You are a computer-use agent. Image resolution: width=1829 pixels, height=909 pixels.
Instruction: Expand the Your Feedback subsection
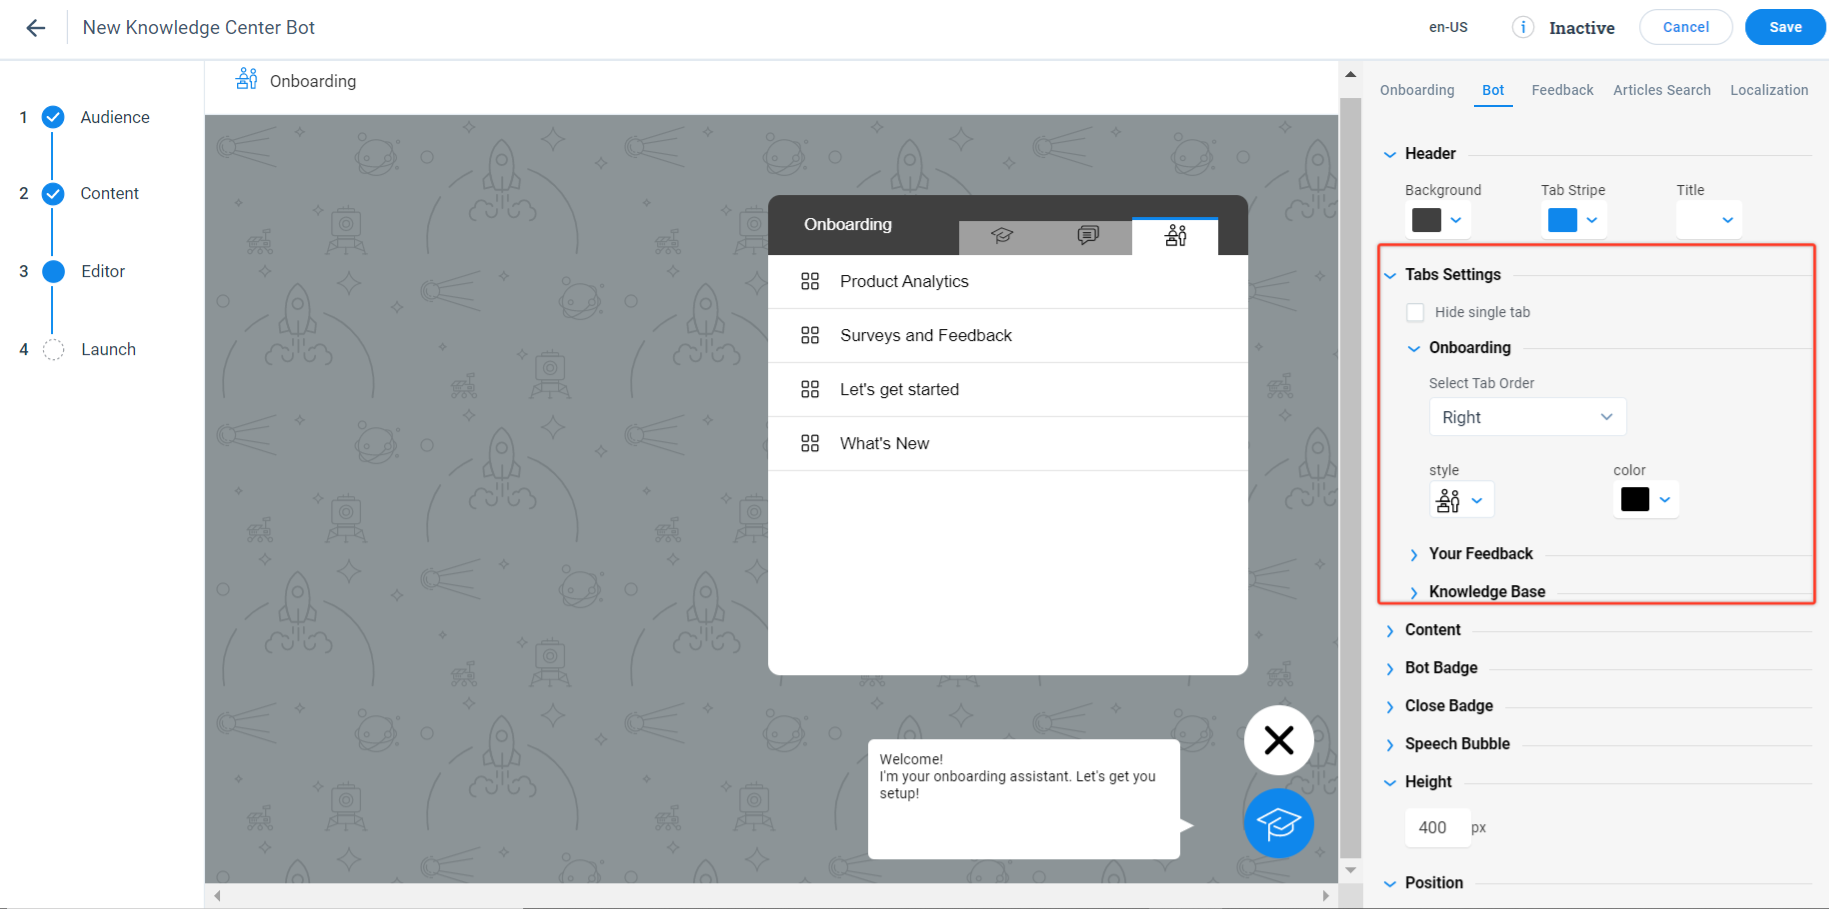click(1414, 554)
